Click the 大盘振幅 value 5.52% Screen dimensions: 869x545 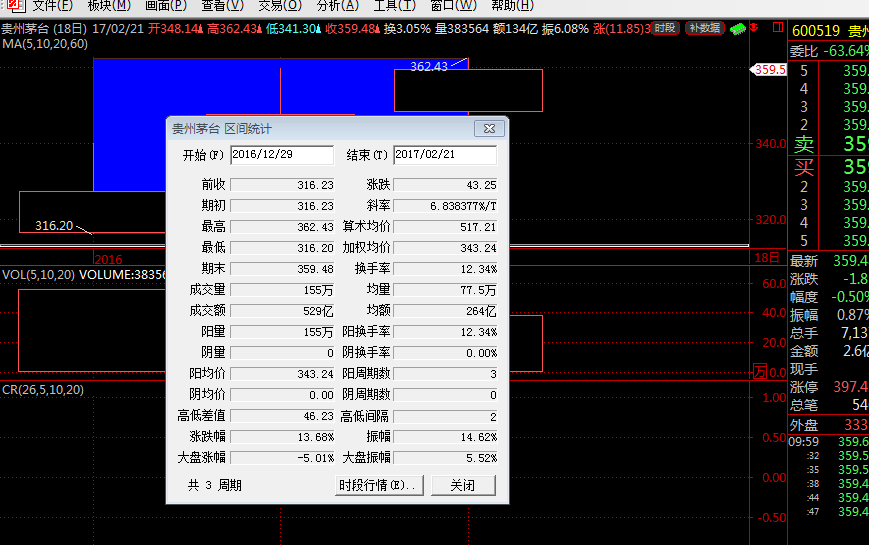[445, 458]
